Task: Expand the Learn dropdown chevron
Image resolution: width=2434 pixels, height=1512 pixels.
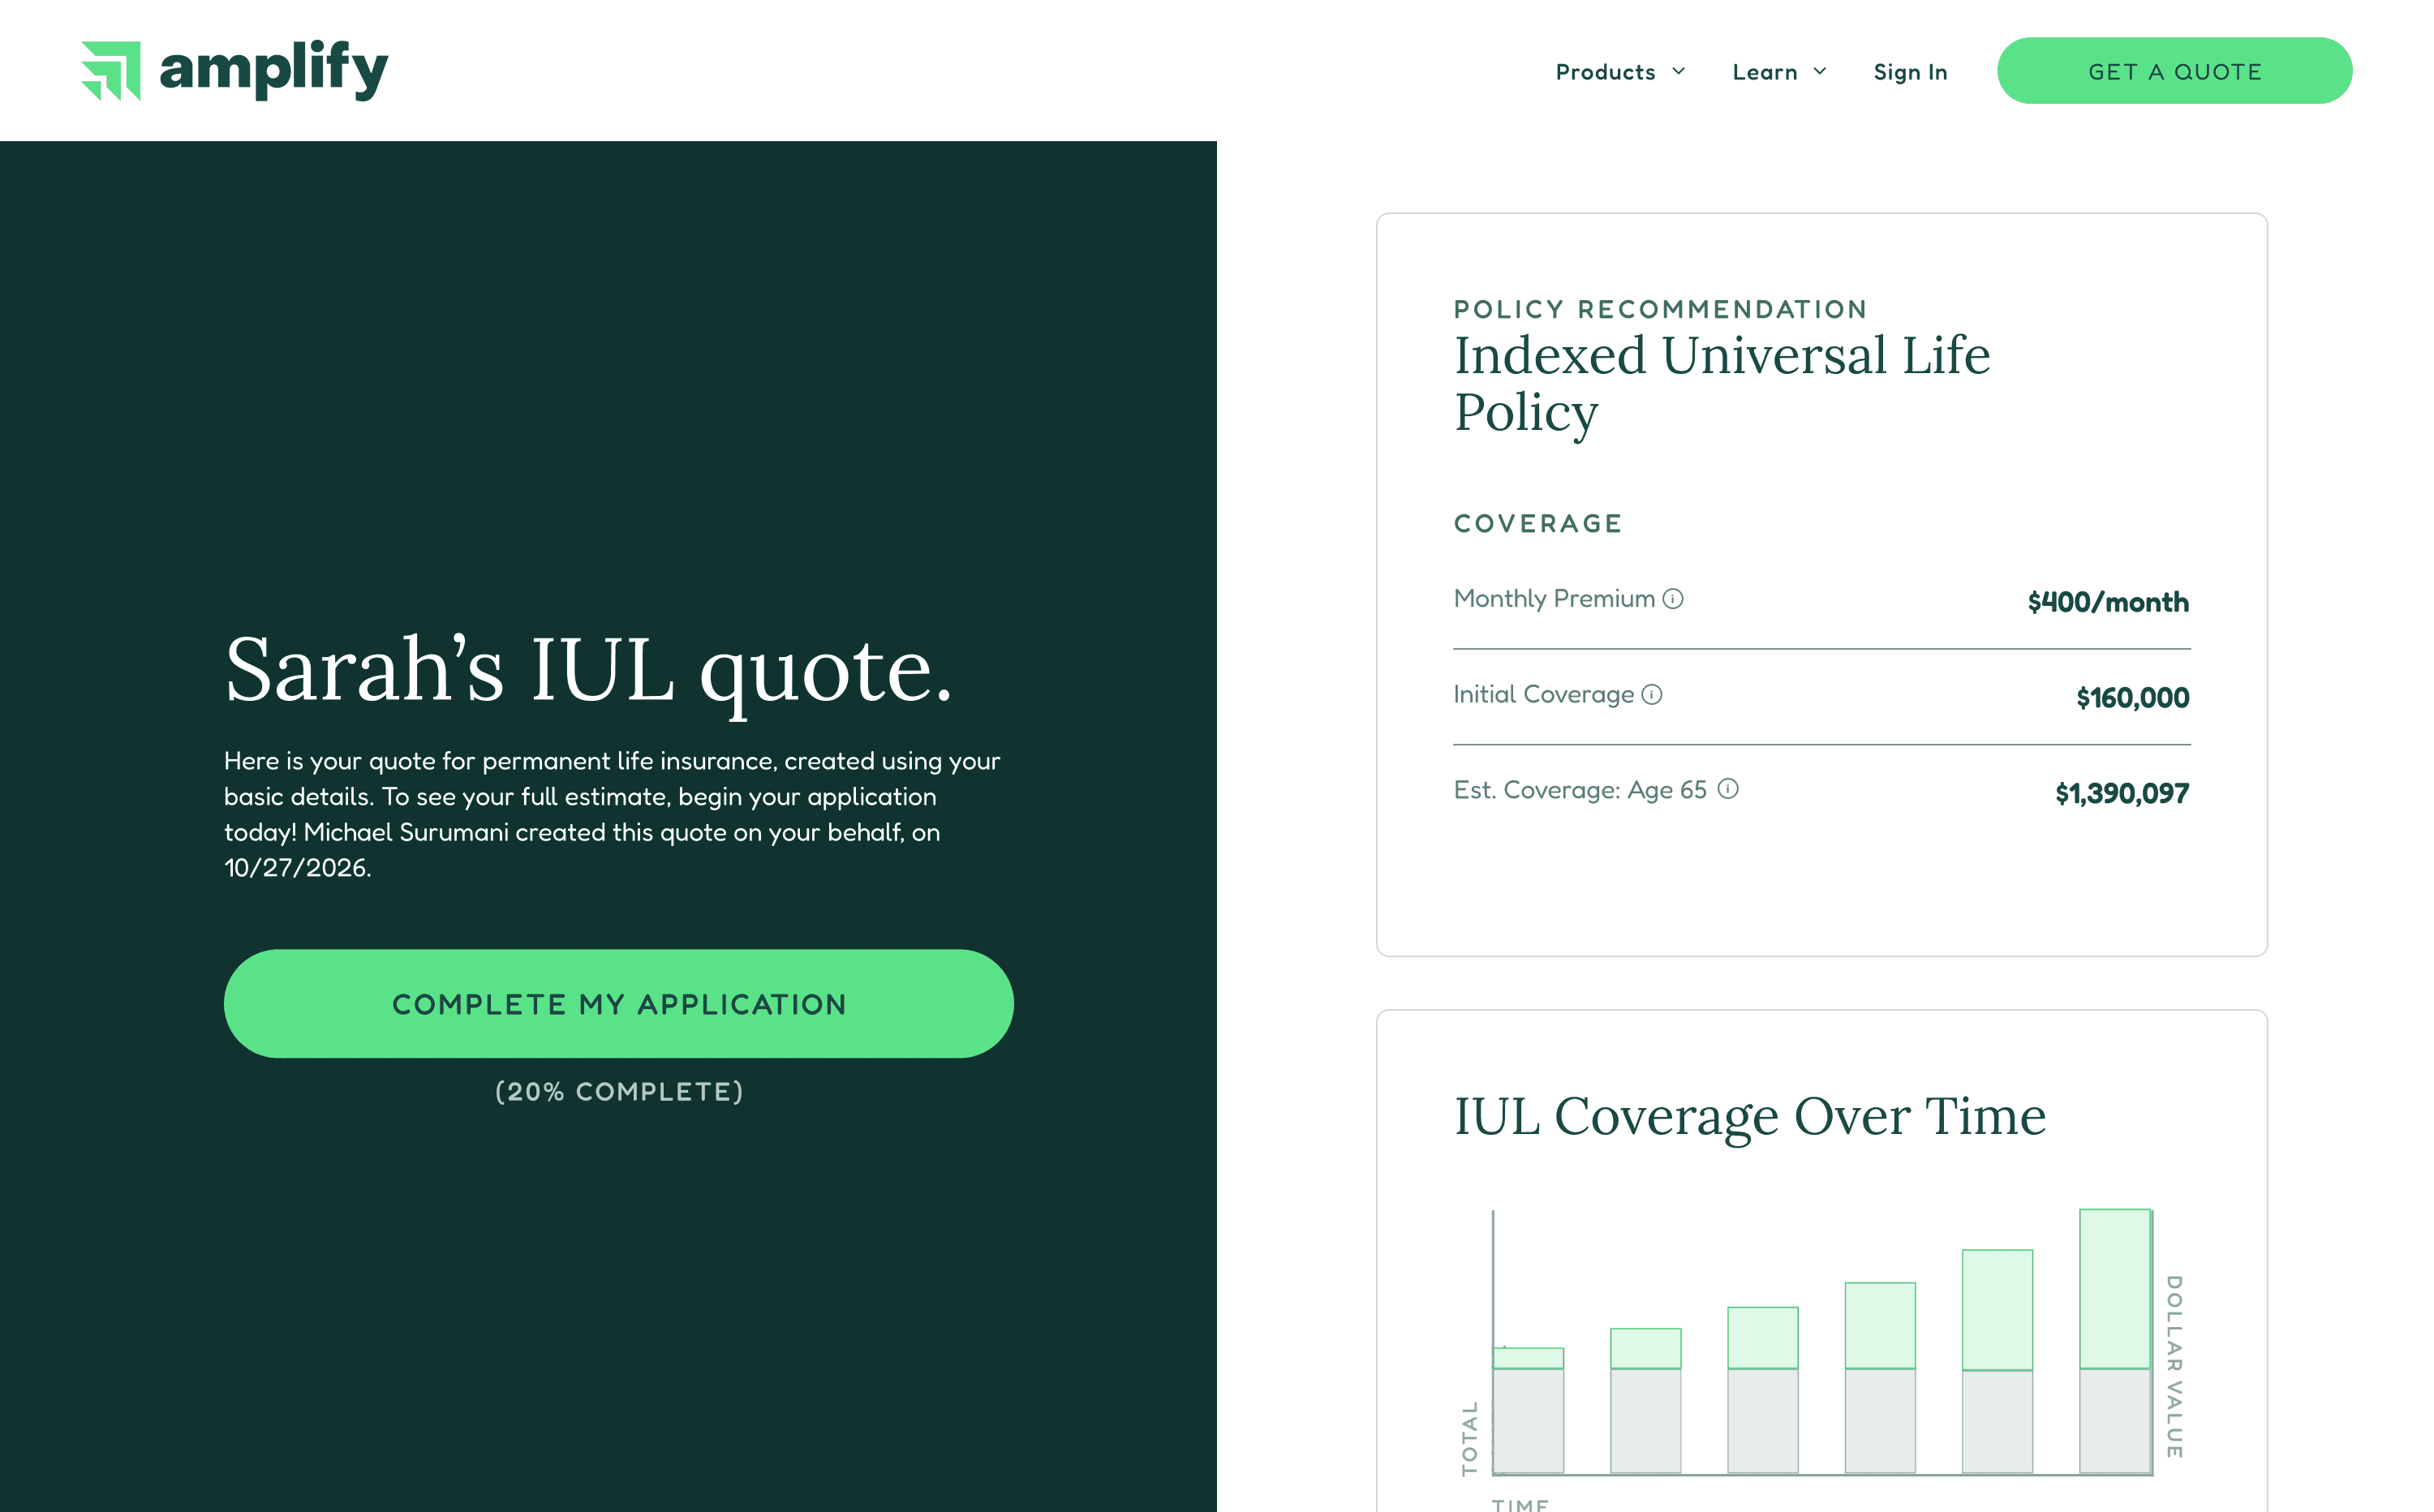Action: tap(1820, 71)
